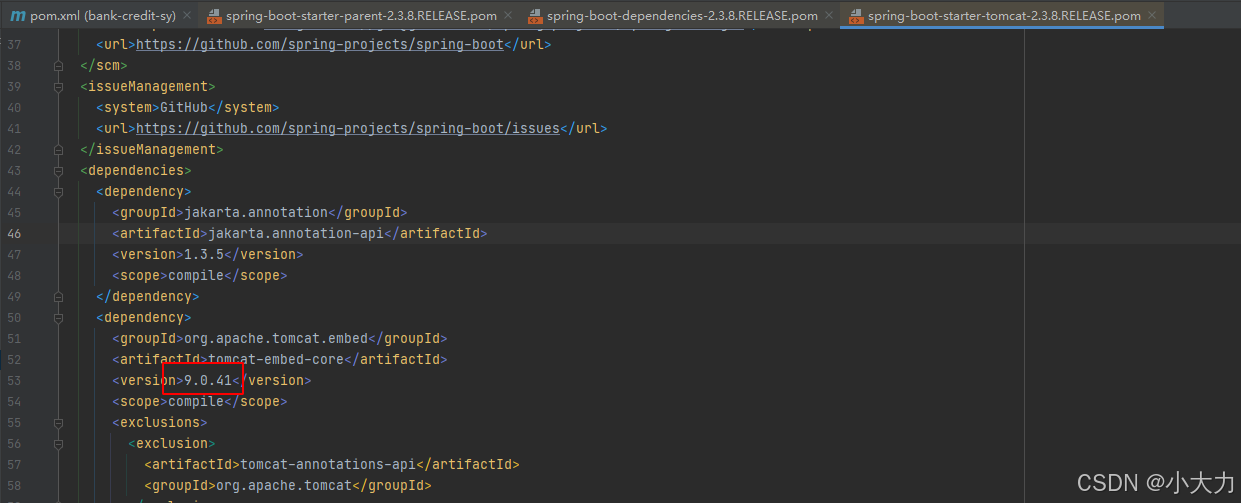Image resolution: width=1241 pixels, height=503 pixels.
Task: Collapse the dependencies block at line 43
Action: tap(59, 171)
